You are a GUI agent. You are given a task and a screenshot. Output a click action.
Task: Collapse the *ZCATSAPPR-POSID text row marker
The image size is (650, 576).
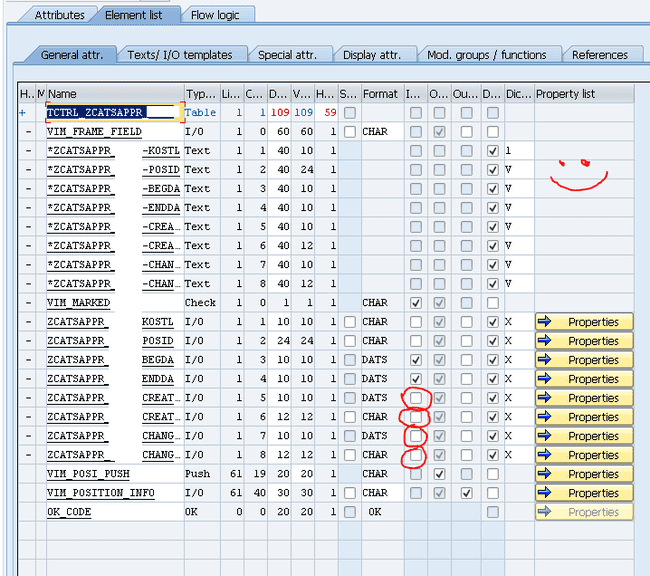coord(28,170)
